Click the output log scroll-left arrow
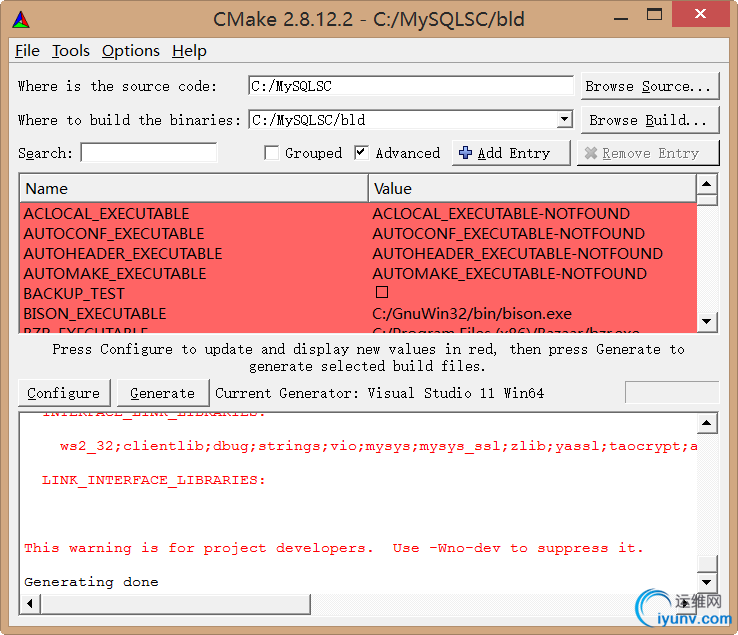The height and width of the screenshot is (635, 738). (30, 603)
